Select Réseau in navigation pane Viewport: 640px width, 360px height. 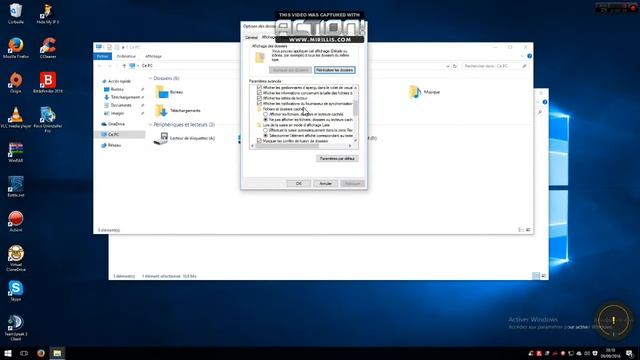click(114, 145)
